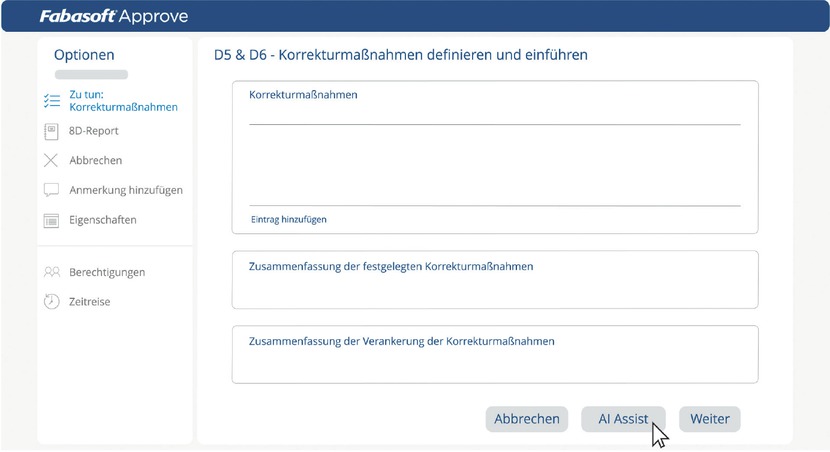The height and width of the screenshot is (452, 830).
Task: Open Berechtigungen in the sidebar
Action: (x=107, y=272)
